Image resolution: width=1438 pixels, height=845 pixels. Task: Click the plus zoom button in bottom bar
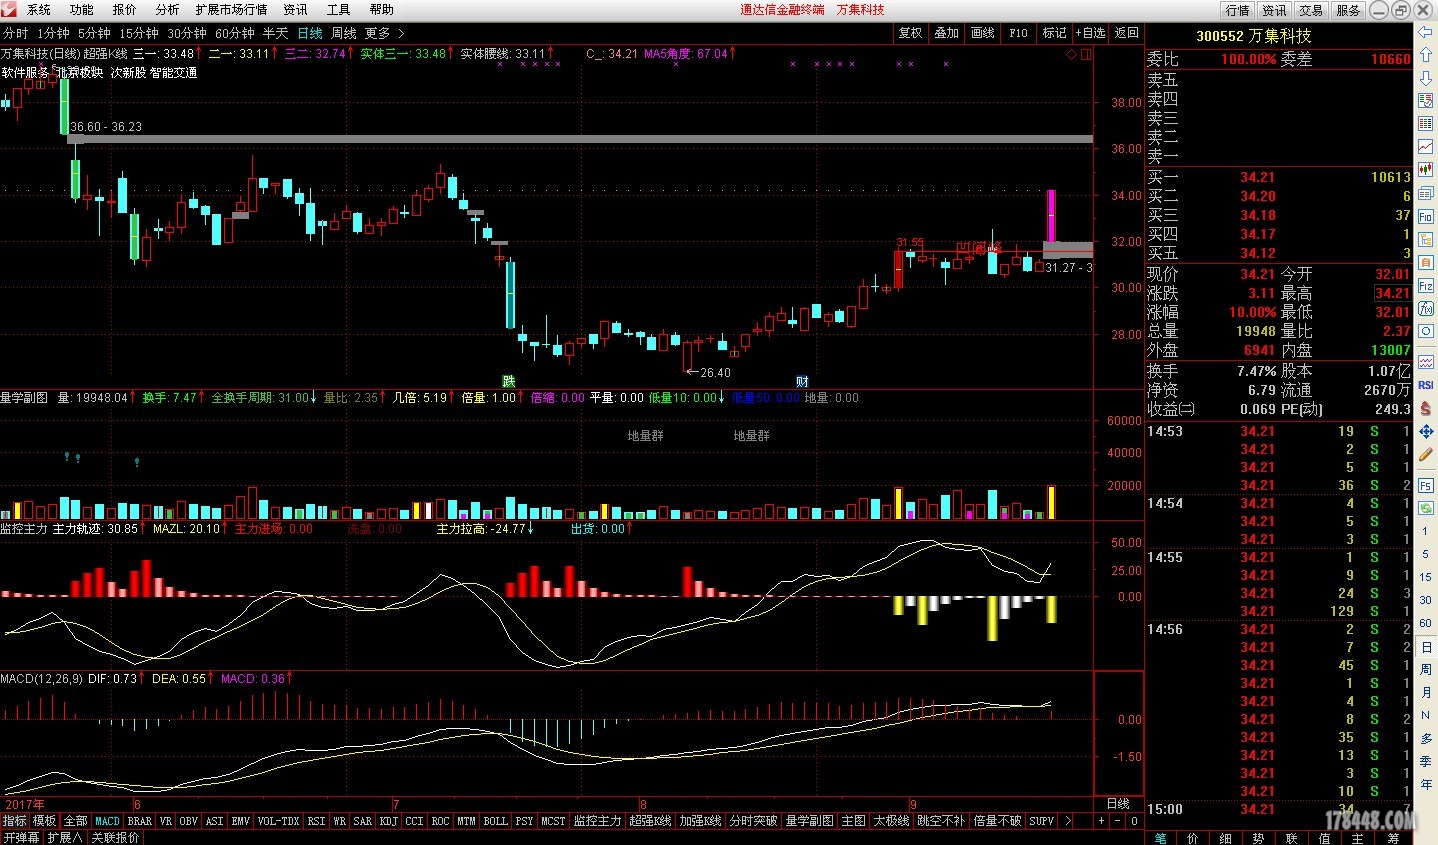pos(1102,821)
